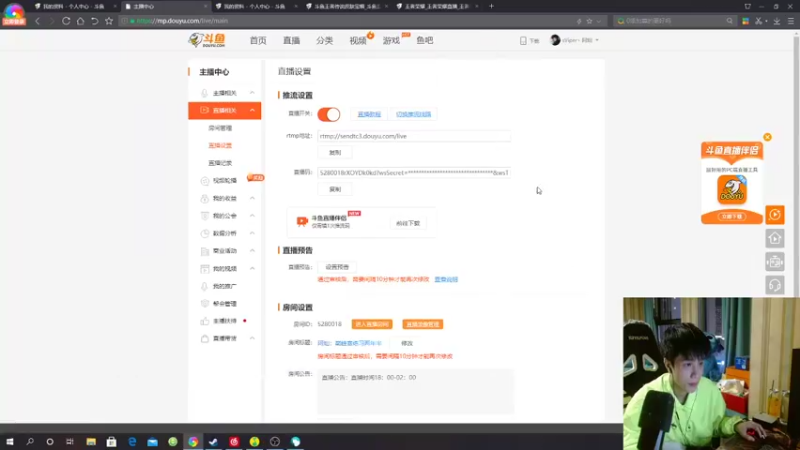800x450 pixels.
Task: Click the stream key field
Action: coord(414,173)
